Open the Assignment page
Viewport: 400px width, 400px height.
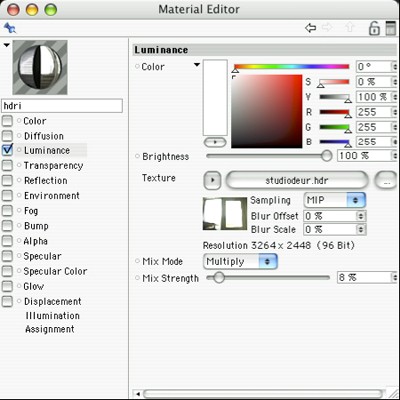[50, 329]
